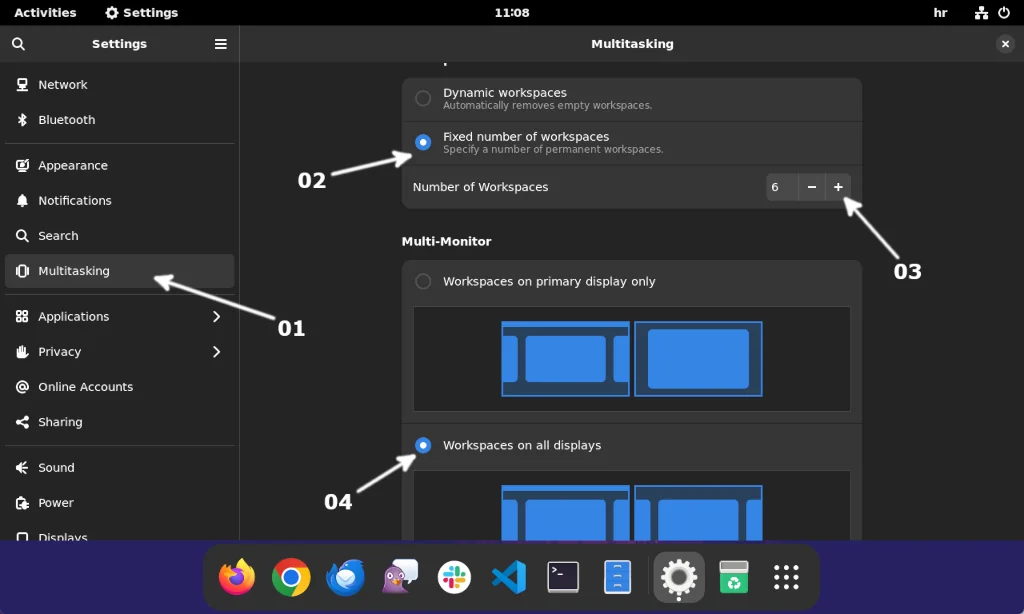The image size is (1024, 614).
Task: Open the app grid from the dock
Action: [x=786, y=577]
